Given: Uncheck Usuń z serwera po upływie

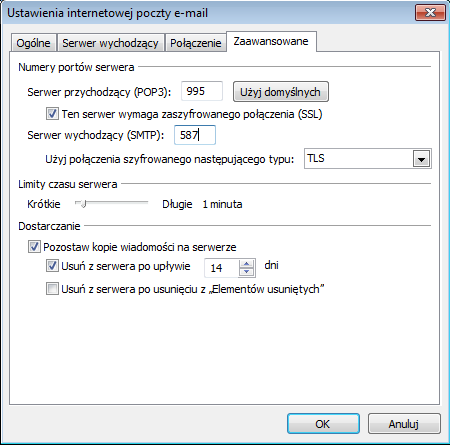Looking at the screenshot, I should pos(52,266).
